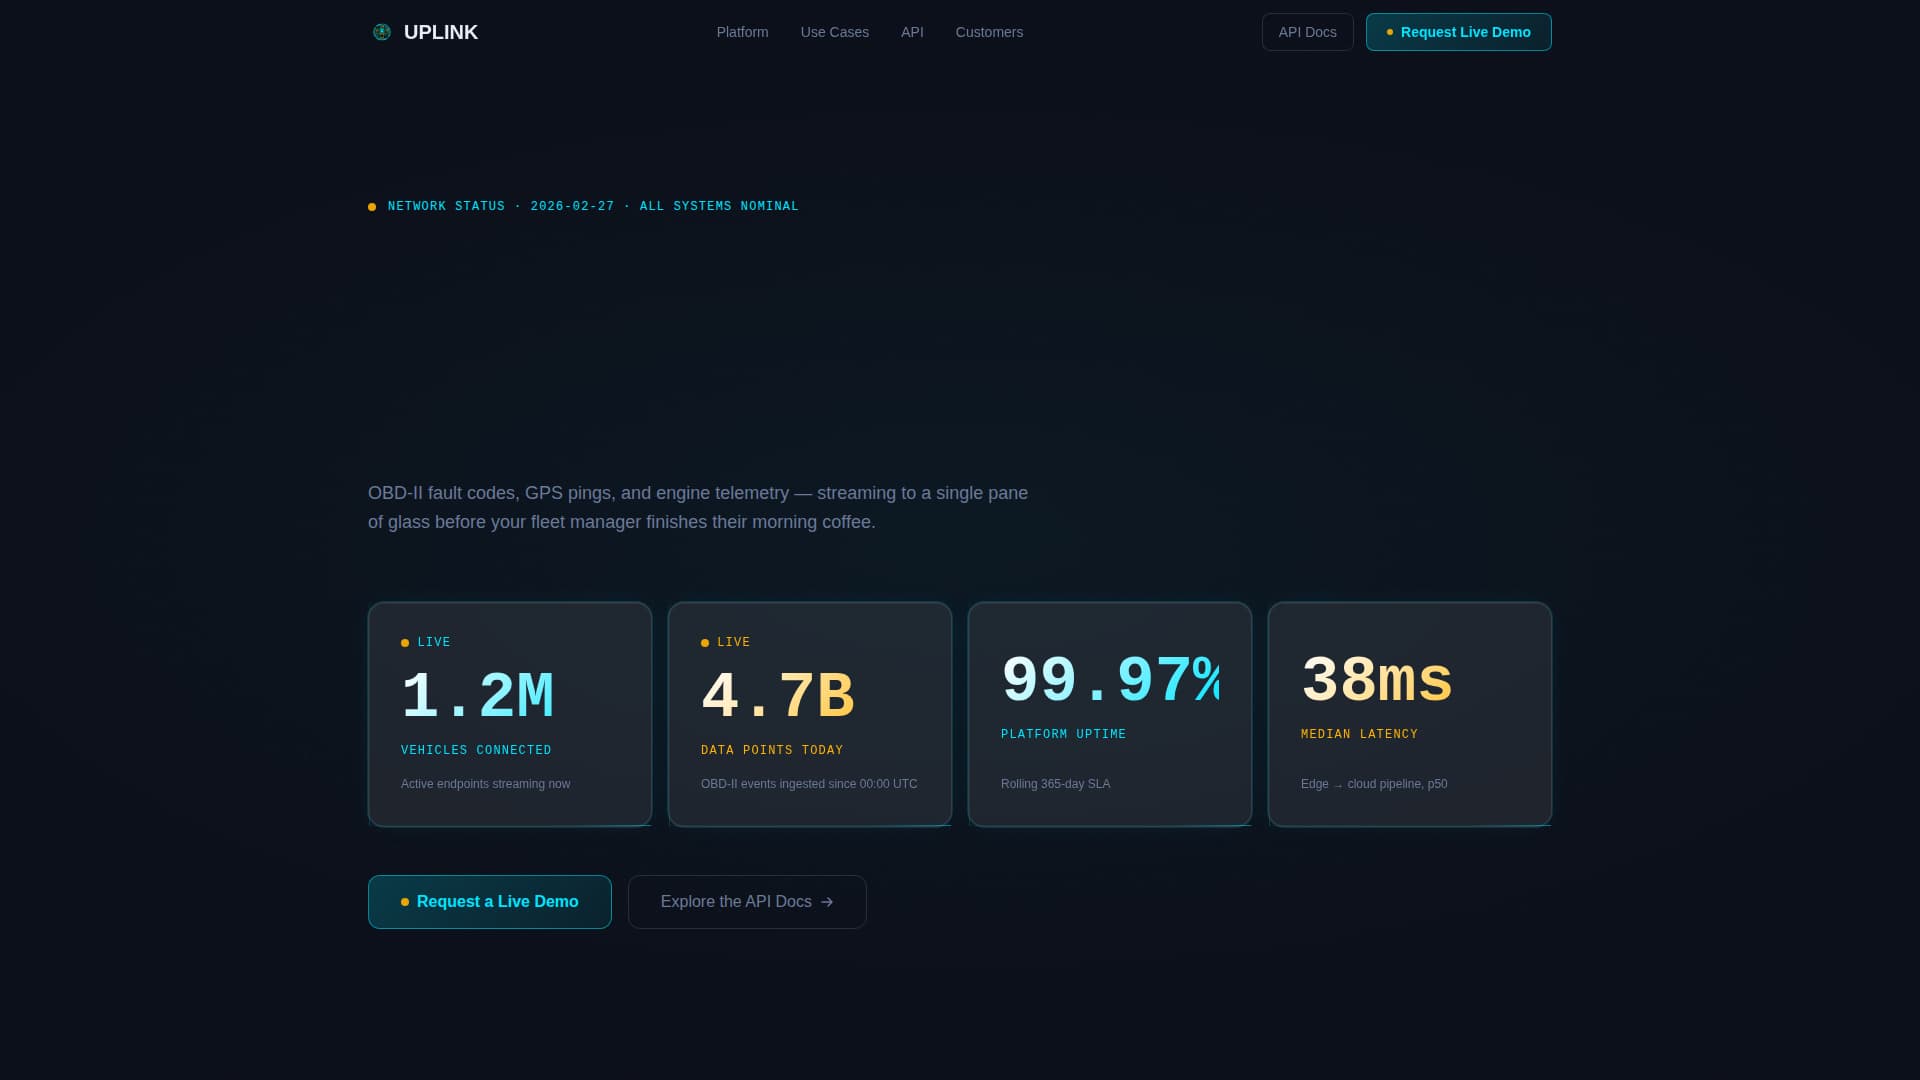Click the 99.97% uptime value
This screenshot has height=1080, width=1920.
coord(1110,680)
